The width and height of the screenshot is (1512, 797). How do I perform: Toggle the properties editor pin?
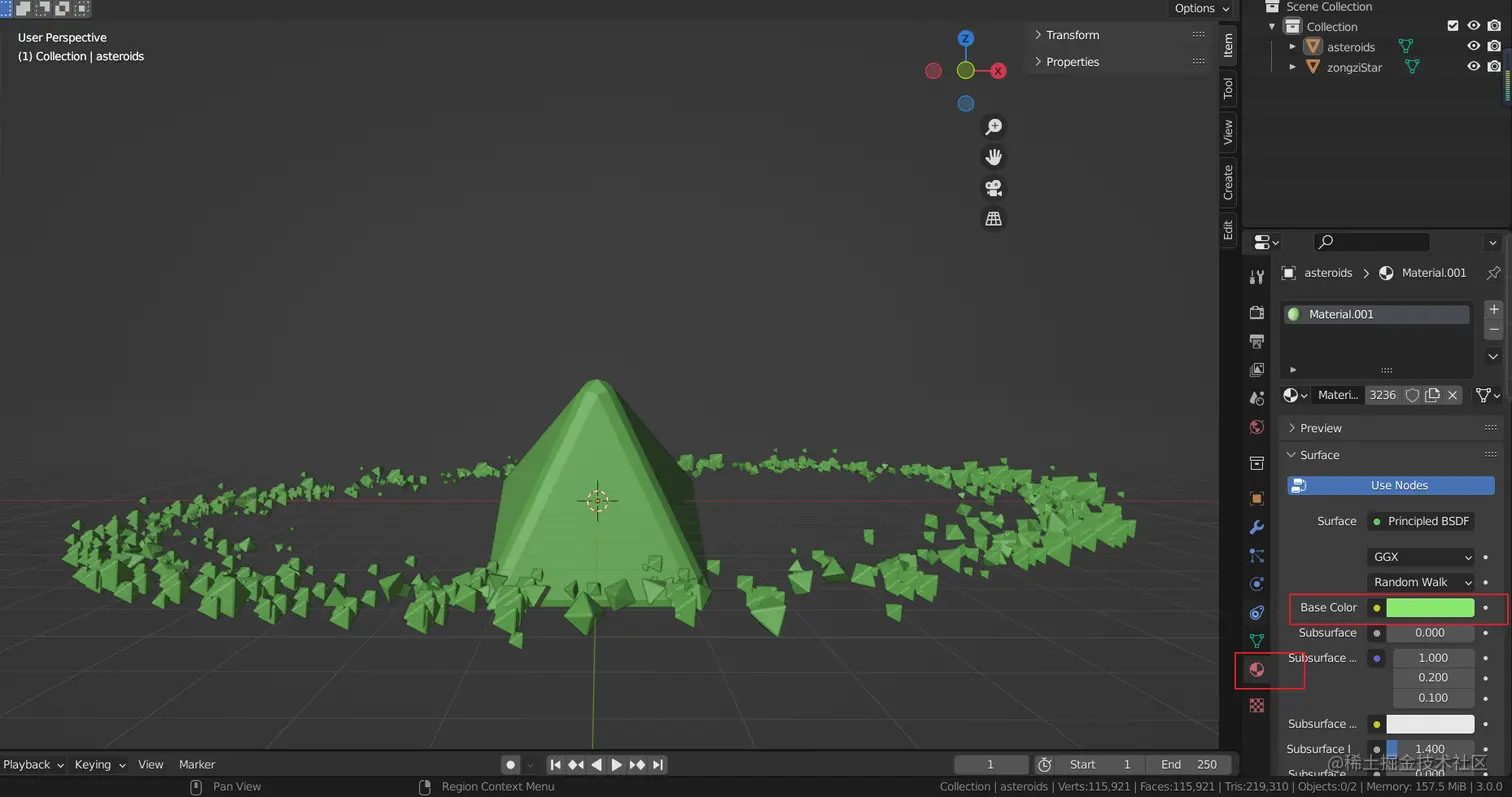click(1493, 273)
